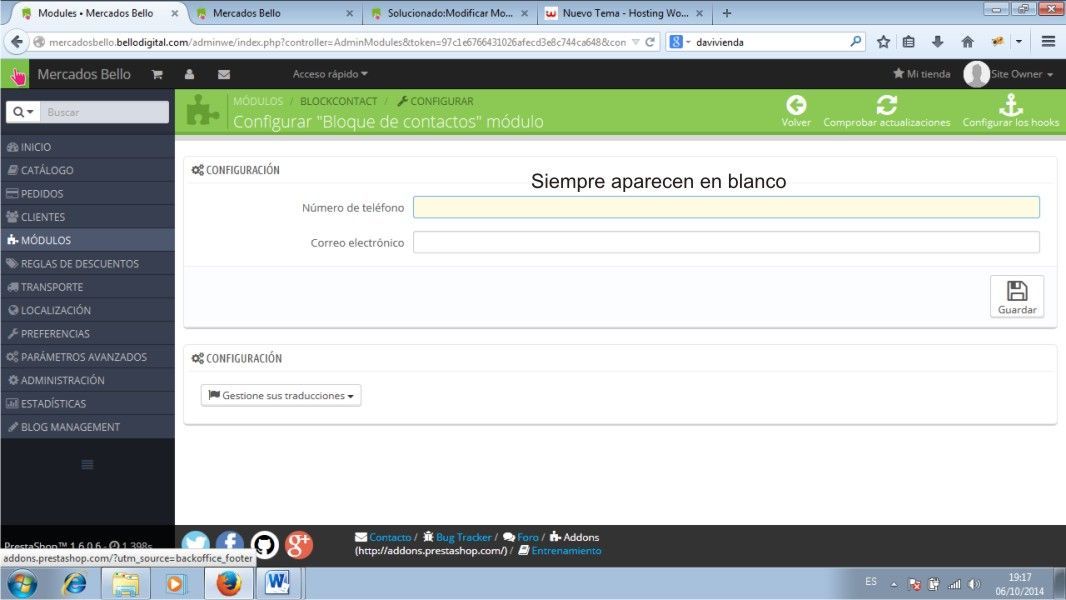The image size is (1066, 600).
Task: Open the Firefox downloads arrow icon
Action: coord(938,42)
